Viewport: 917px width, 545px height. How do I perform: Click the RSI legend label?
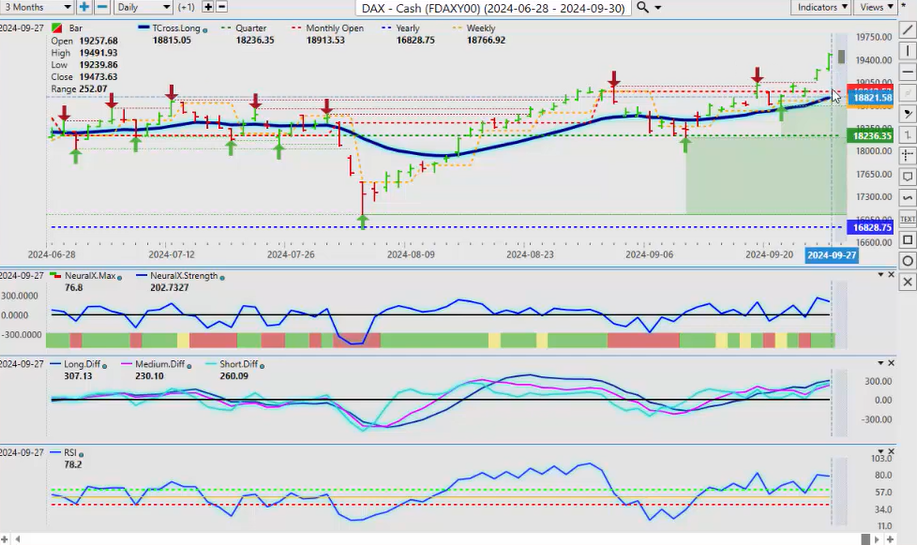point(70,453)
